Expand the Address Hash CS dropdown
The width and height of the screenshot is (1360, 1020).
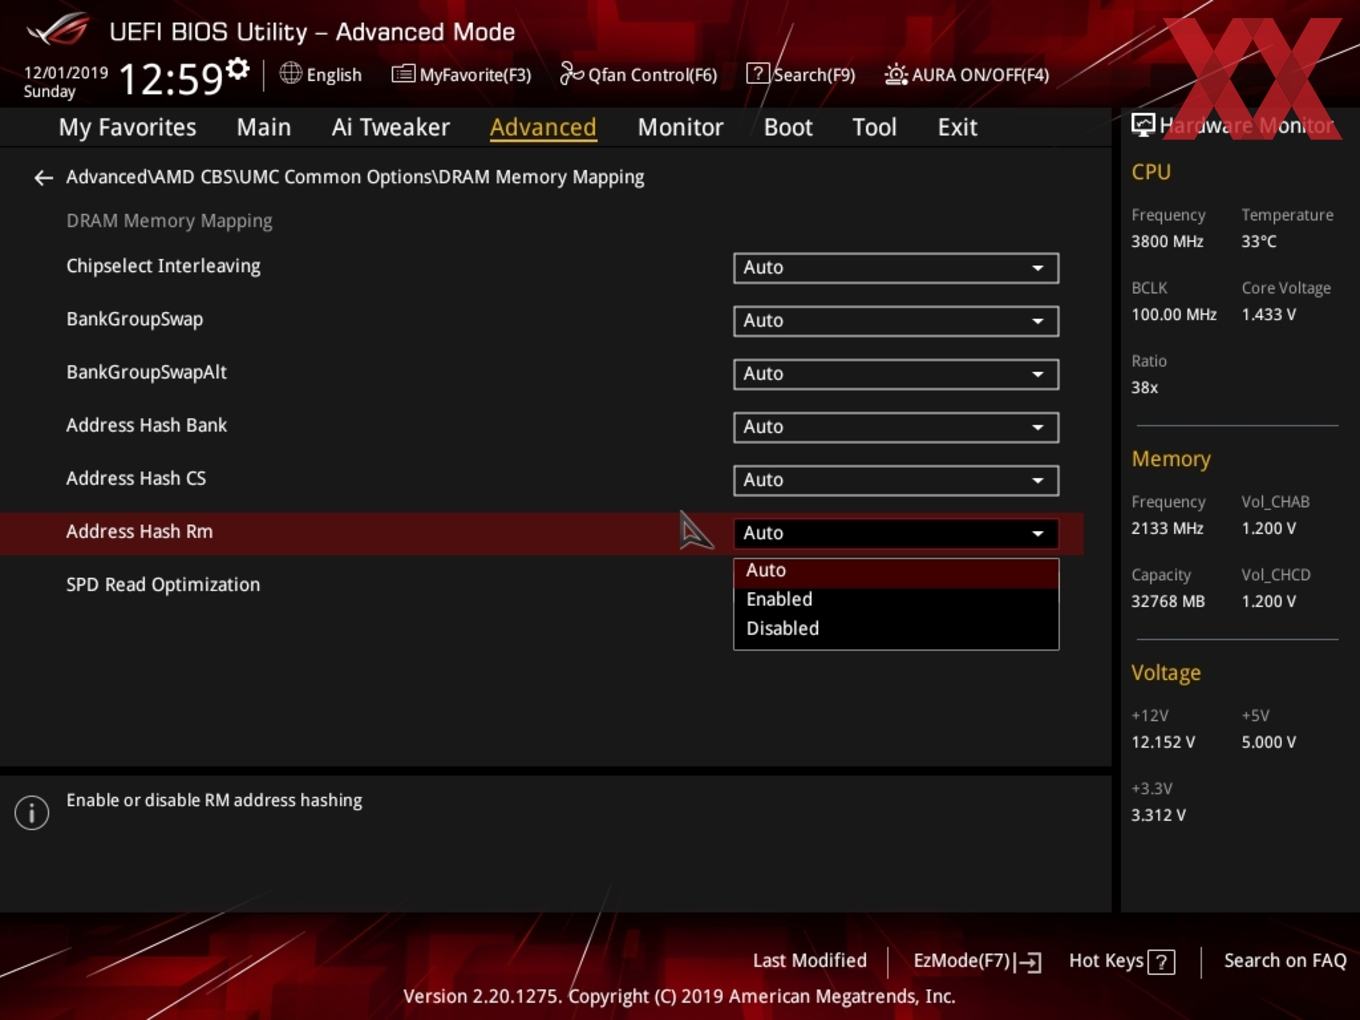pyautogui.click(x=896, y=480)
